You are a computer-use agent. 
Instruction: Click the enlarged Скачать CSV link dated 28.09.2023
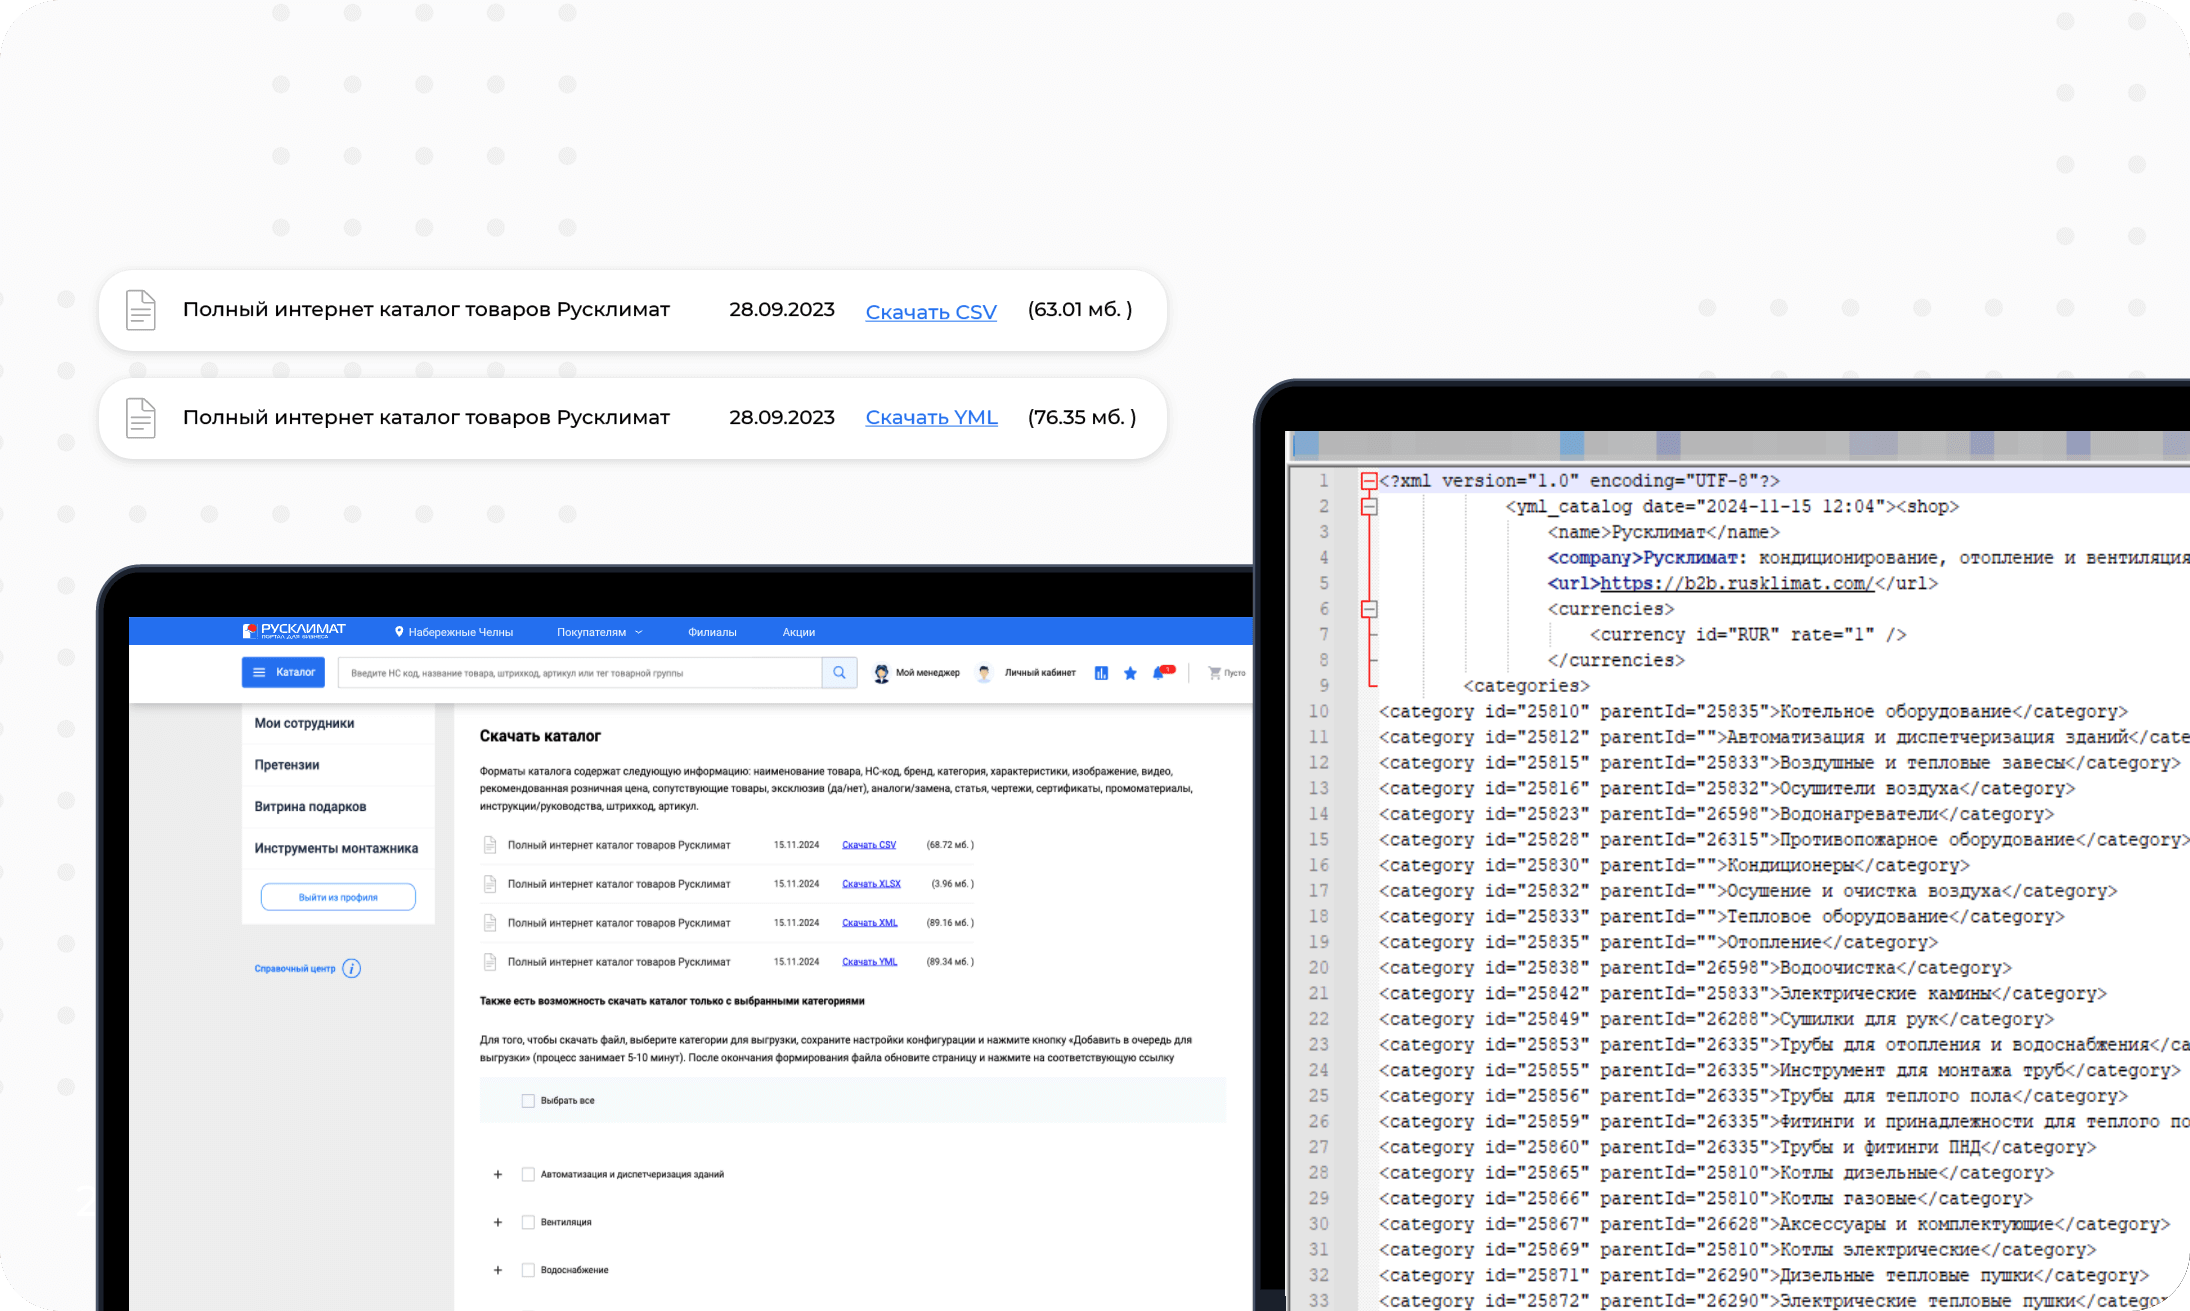(931, 312)
